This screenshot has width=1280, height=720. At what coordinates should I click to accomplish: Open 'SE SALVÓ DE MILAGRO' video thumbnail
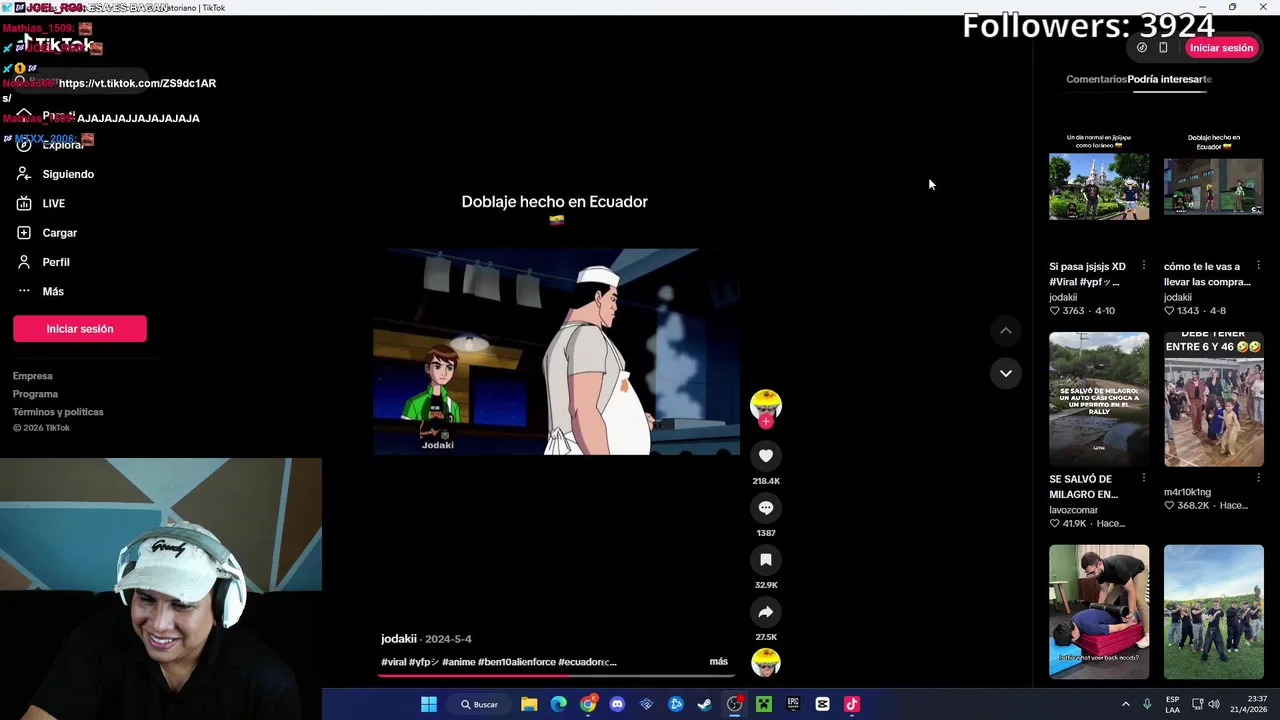[x=1099, y=399]
